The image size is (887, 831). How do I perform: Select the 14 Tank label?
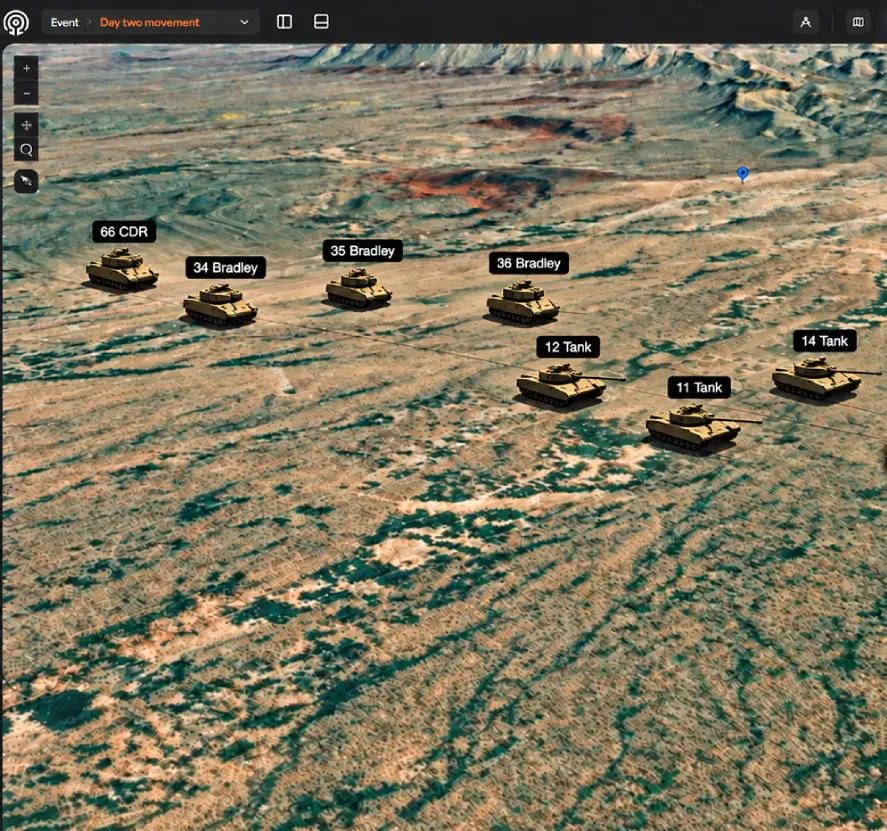(824, 341)
